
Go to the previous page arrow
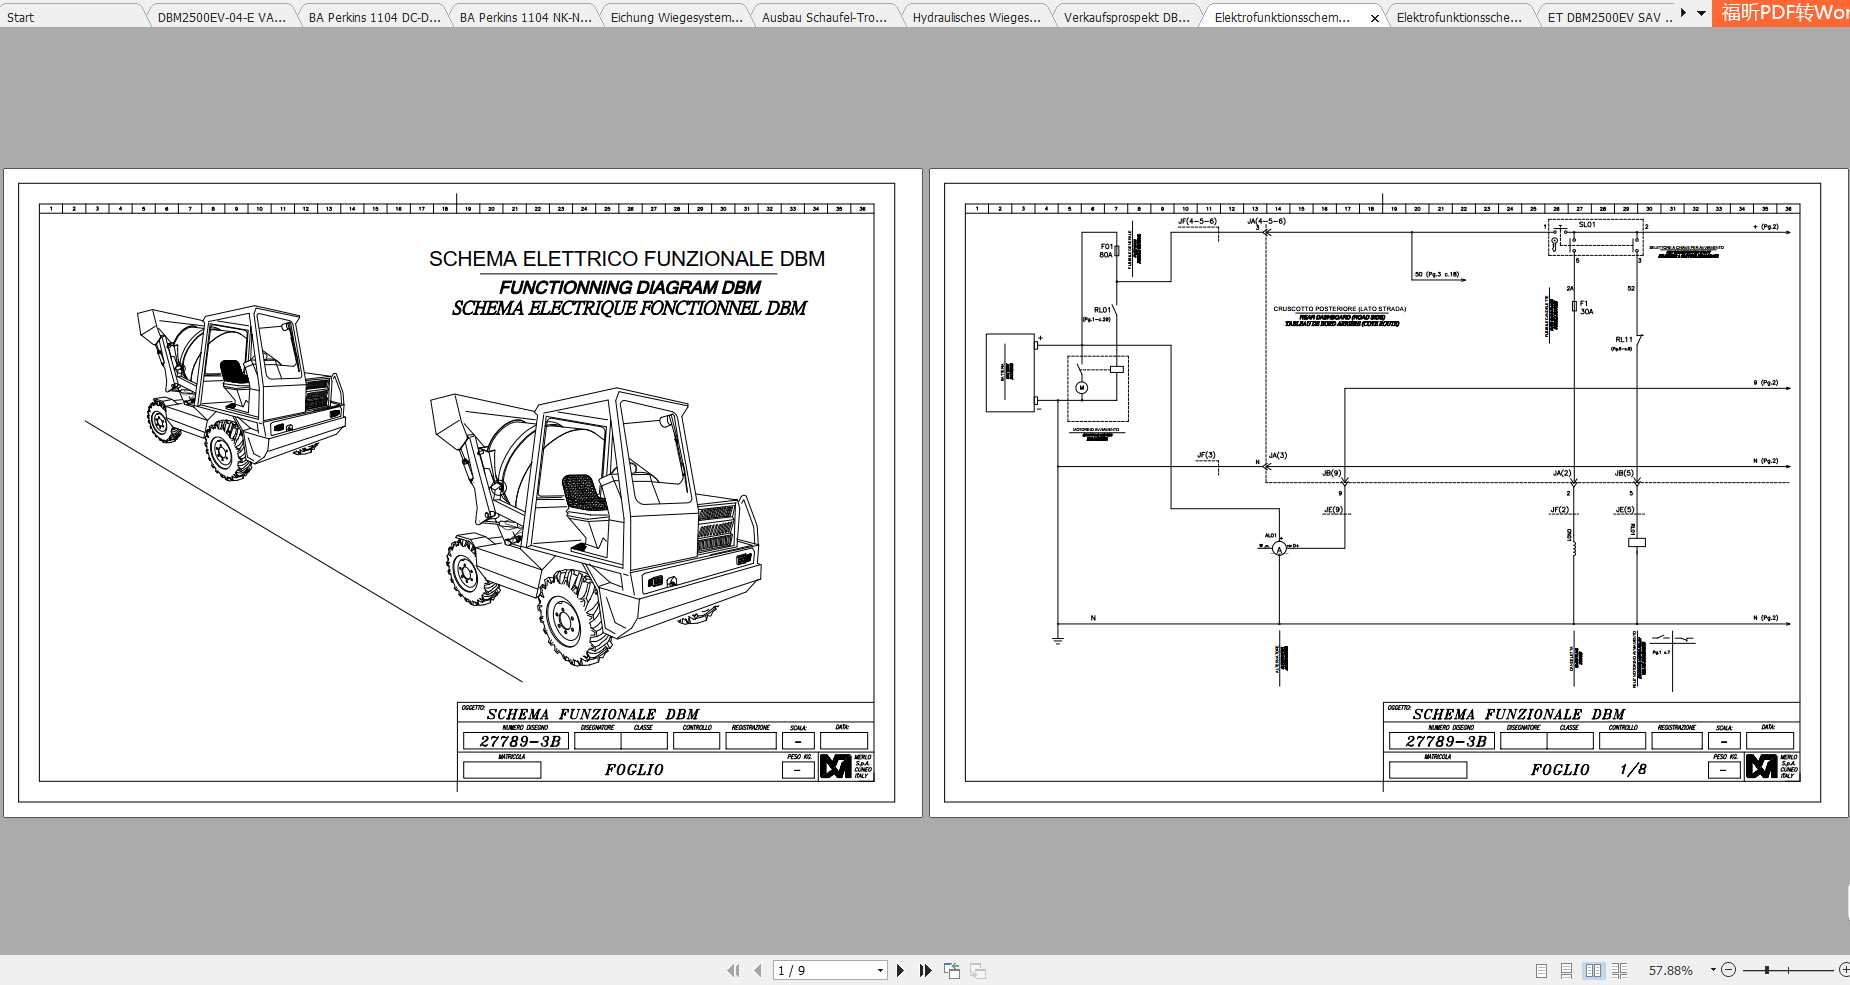(x=757, y=970)
